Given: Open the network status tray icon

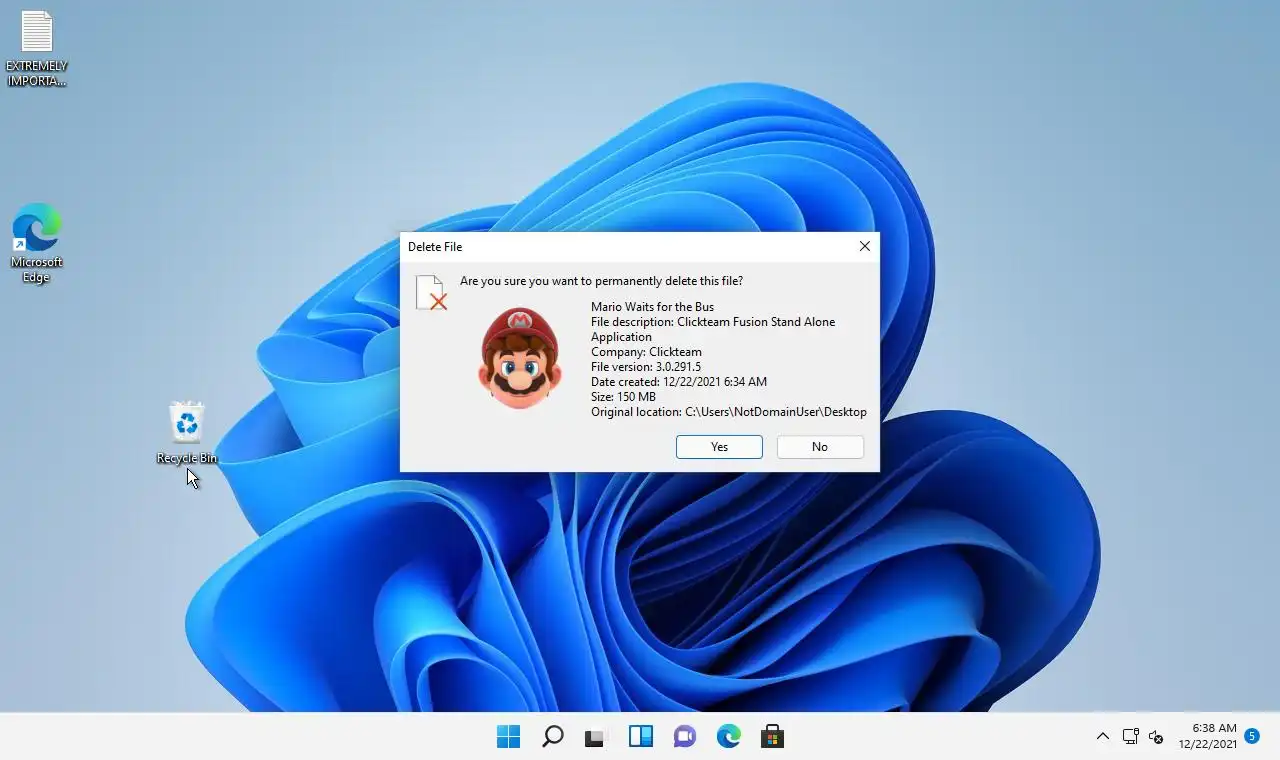Looking at the screenshot, I should (x=1130, y=737).
